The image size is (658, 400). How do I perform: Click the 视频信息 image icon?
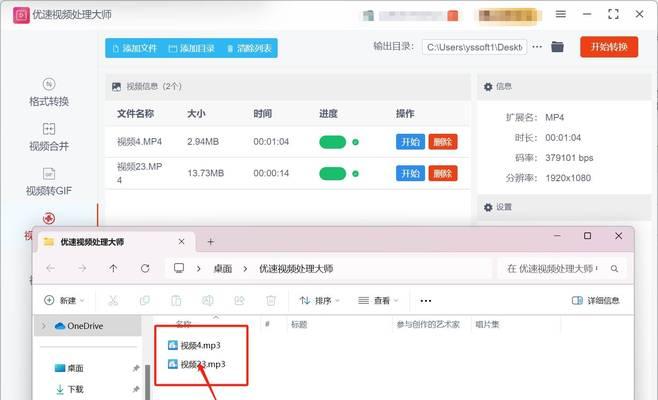pos(116,87)
